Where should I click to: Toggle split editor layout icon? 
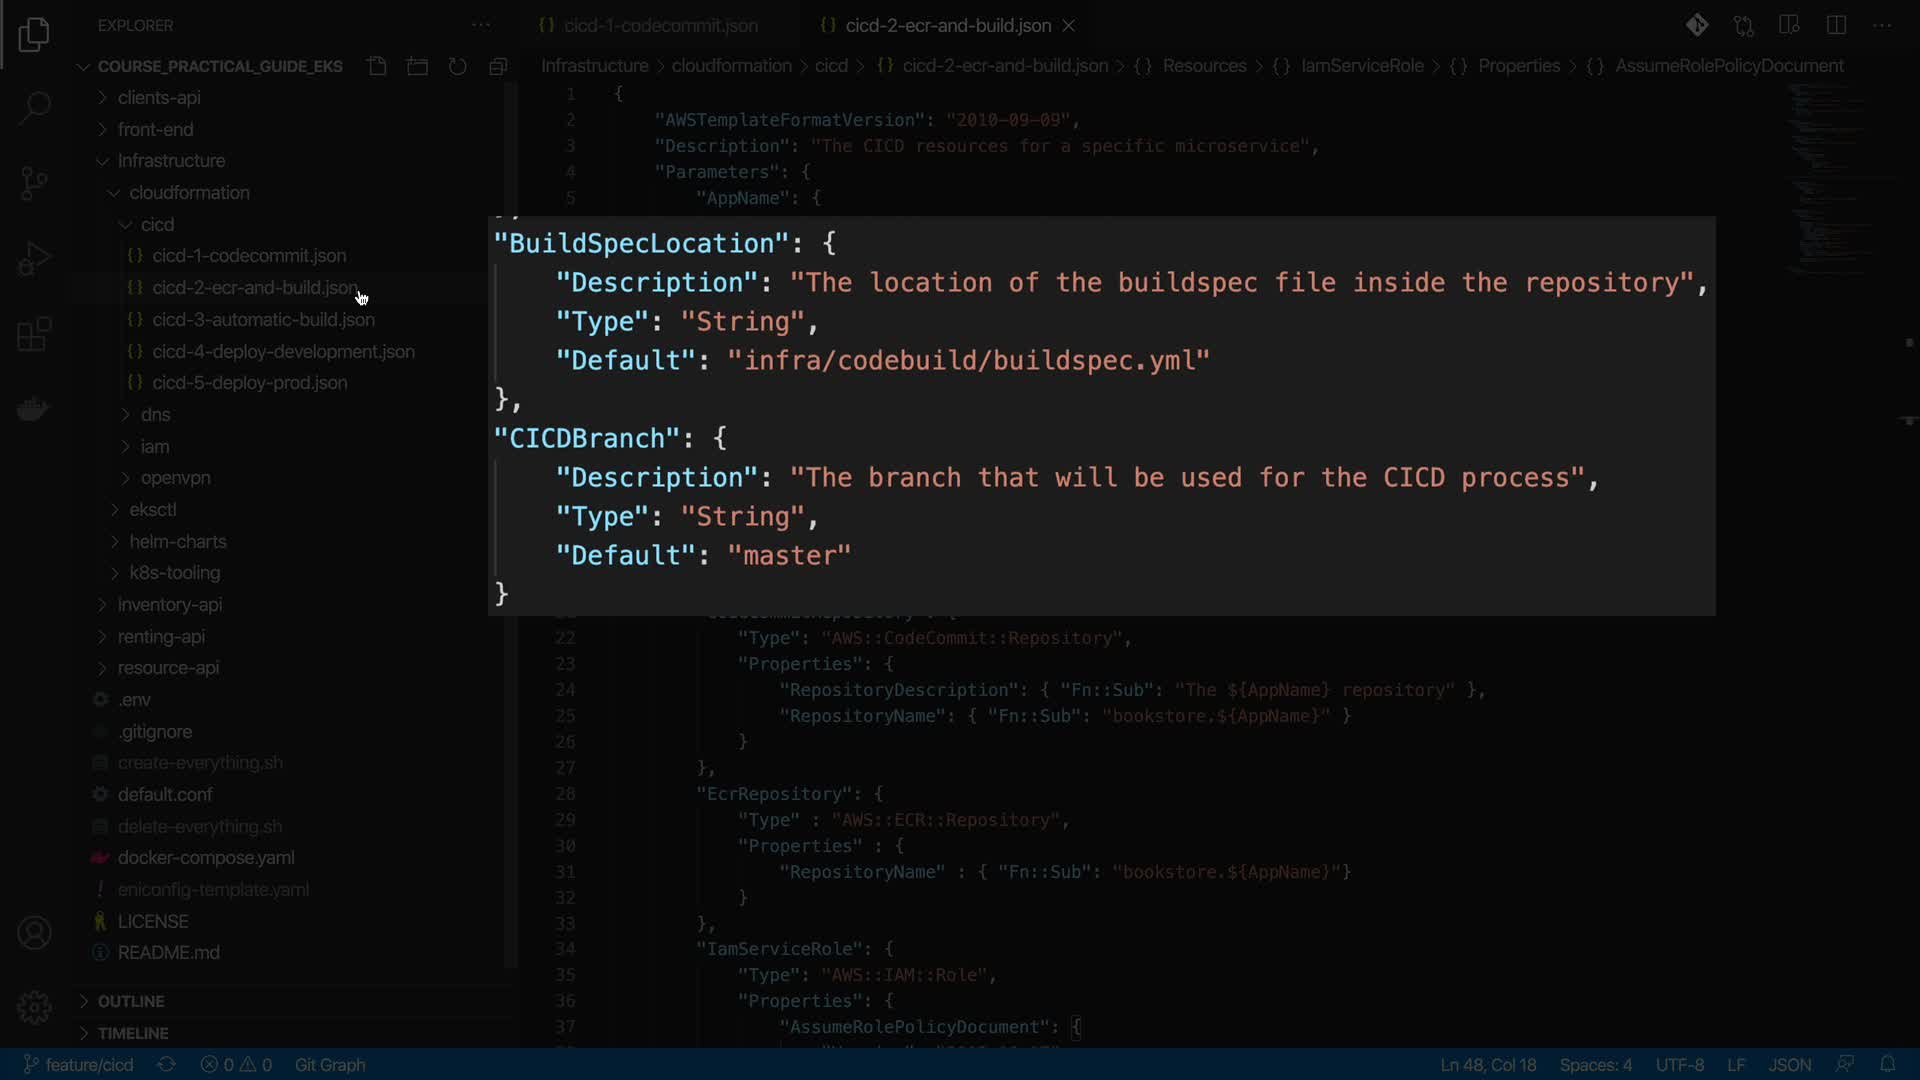[x=1836, y=25]
